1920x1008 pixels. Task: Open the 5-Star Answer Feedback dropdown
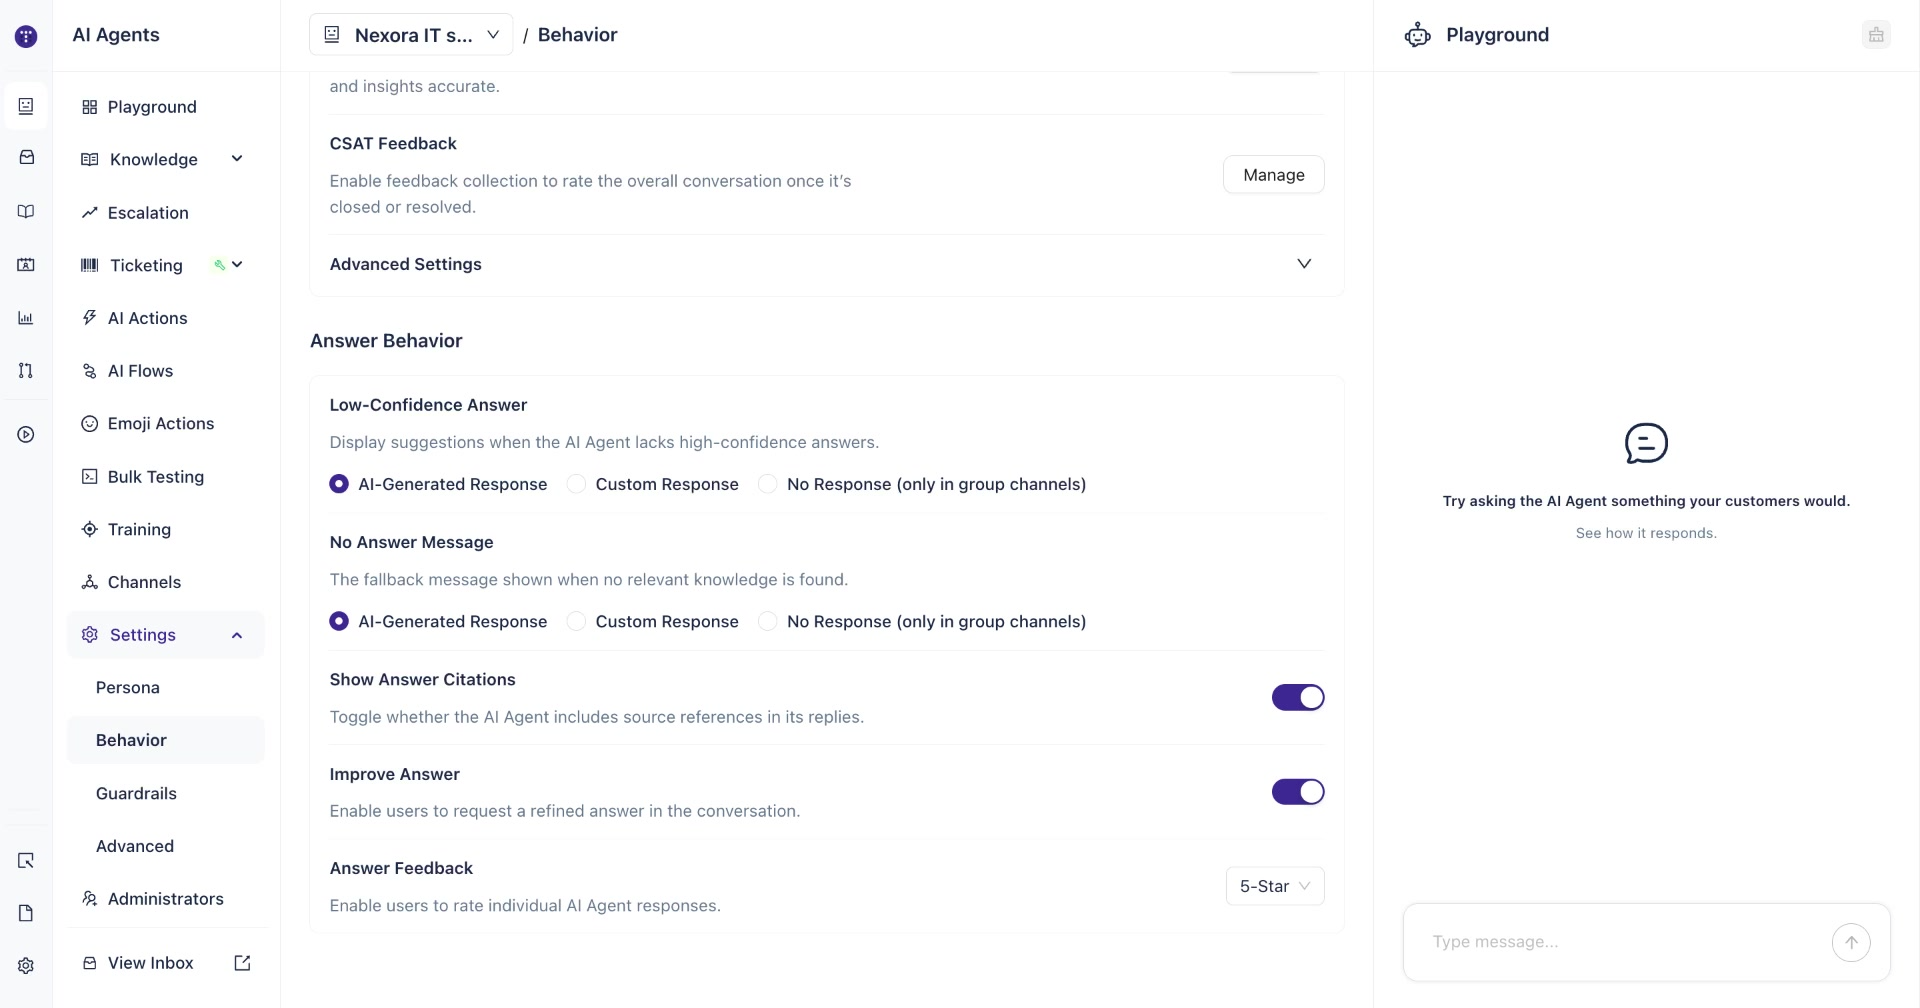tap(1275, 886)
